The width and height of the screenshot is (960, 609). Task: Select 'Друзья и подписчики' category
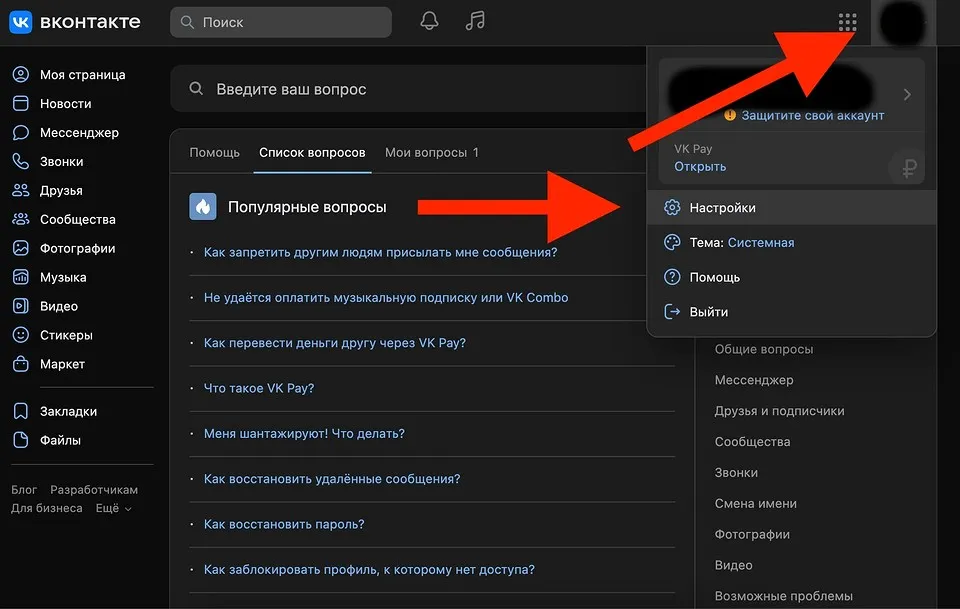pyautogui.click(x=779, y=411)
